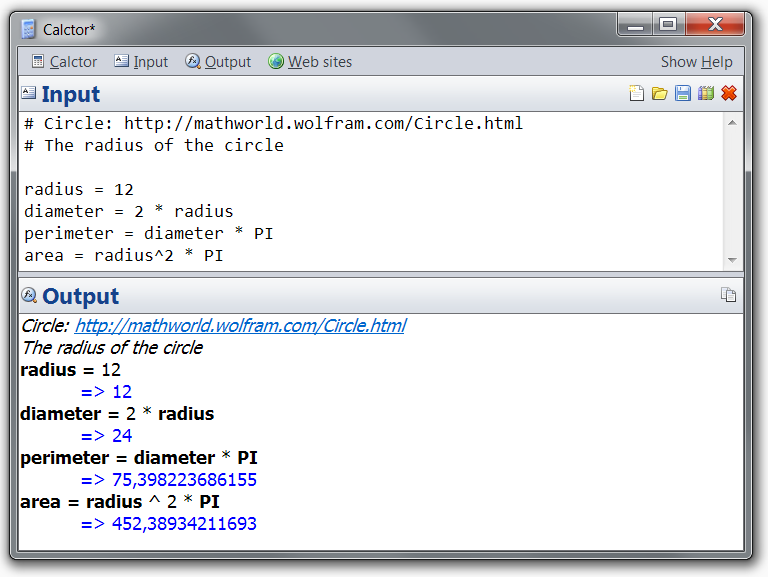Open the books library icon in the Input header
The image size is (768, 577).
pyautogui.click(x=706, y=93)
